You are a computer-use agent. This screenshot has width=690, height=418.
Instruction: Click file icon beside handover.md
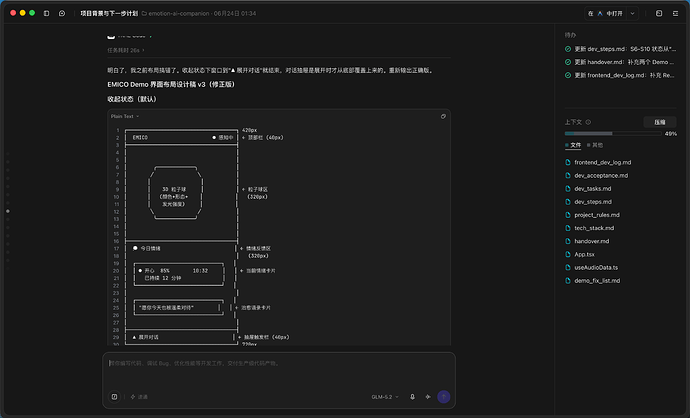point(568,241)
